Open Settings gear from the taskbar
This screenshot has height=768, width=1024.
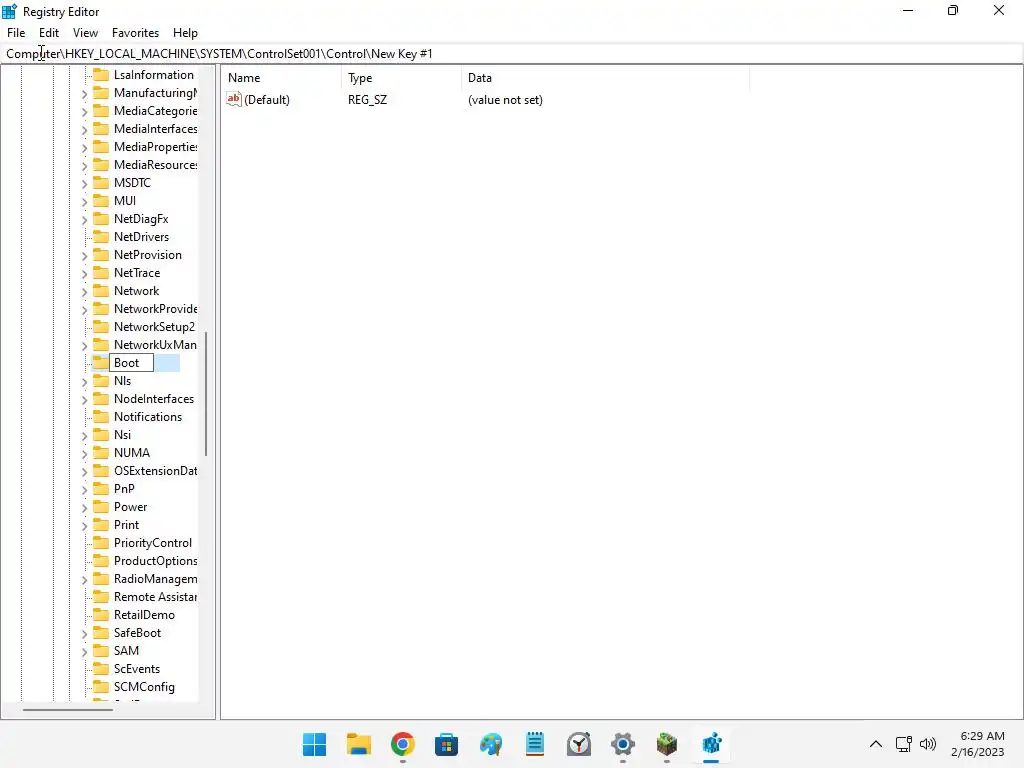click(622, 744)
